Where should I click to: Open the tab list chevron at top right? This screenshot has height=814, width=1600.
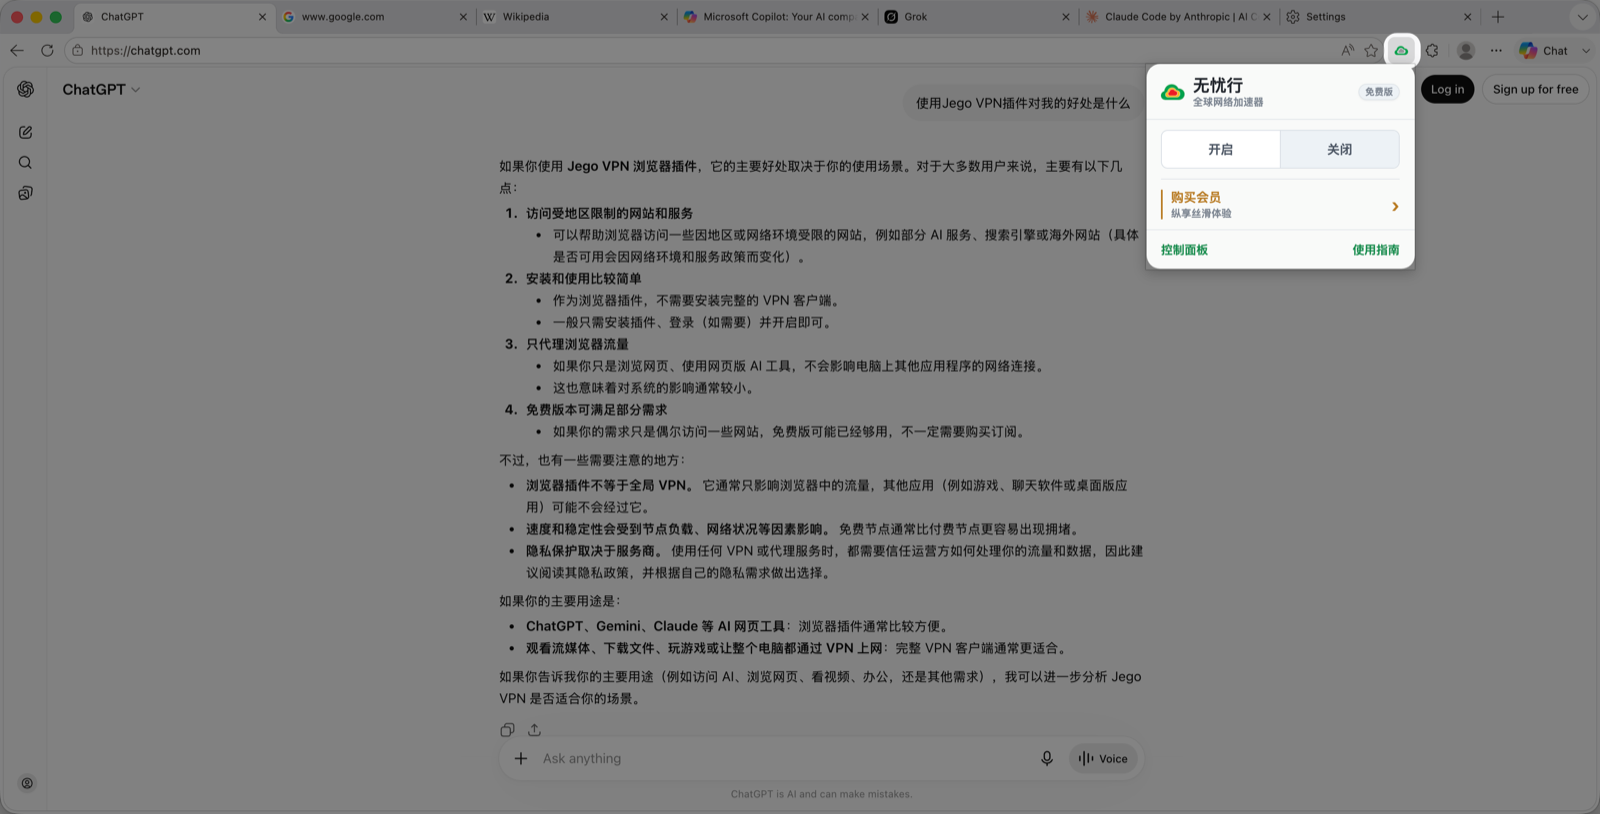coord(1582,17)
